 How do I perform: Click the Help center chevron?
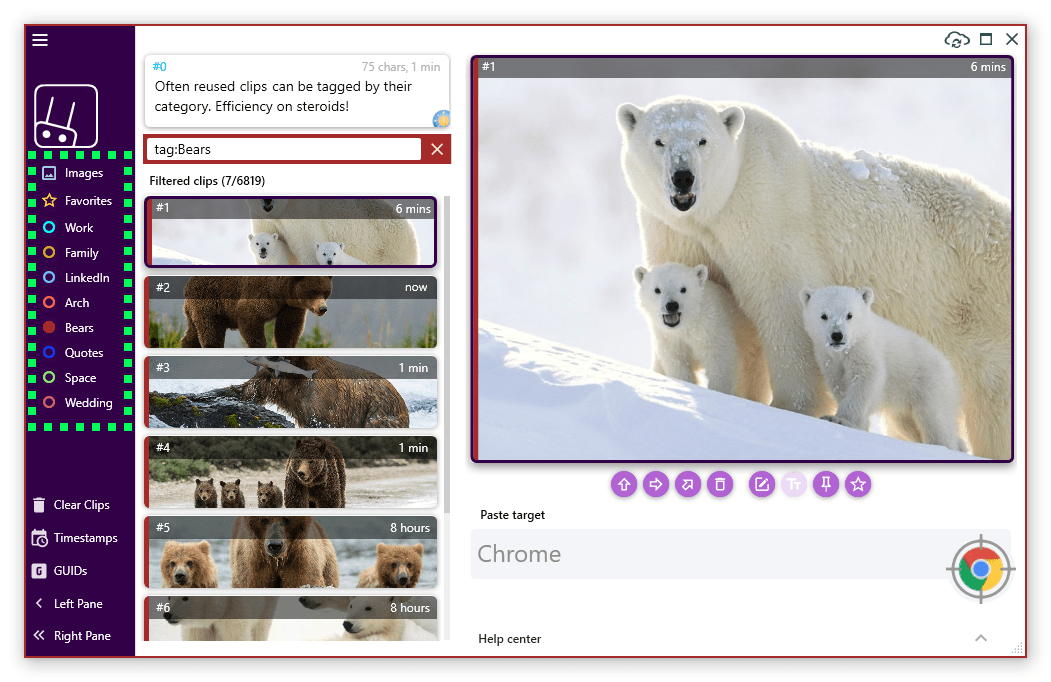(x=981, y=638)
